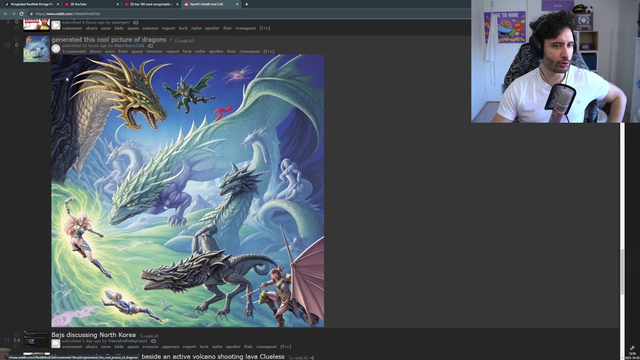This screenshot has height=360, width=640.
Task: Switch to the YouTube tab
Action: [x=91, y=4]
